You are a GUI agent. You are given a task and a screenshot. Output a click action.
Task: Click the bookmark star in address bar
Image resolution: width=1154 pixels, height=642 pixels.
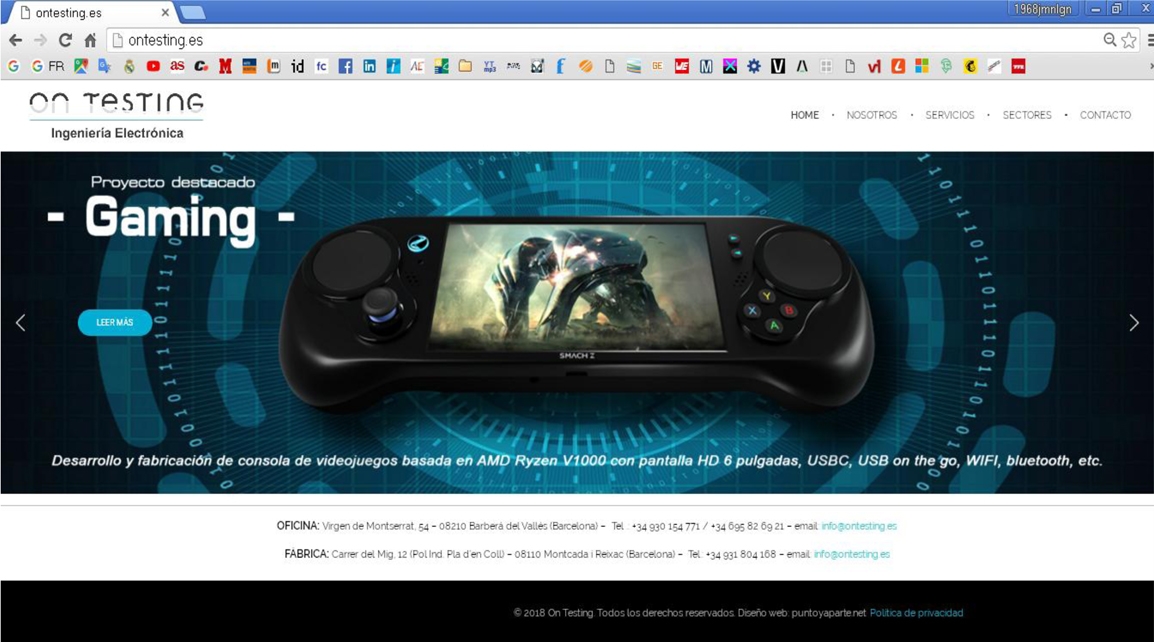coord(1129,40)
